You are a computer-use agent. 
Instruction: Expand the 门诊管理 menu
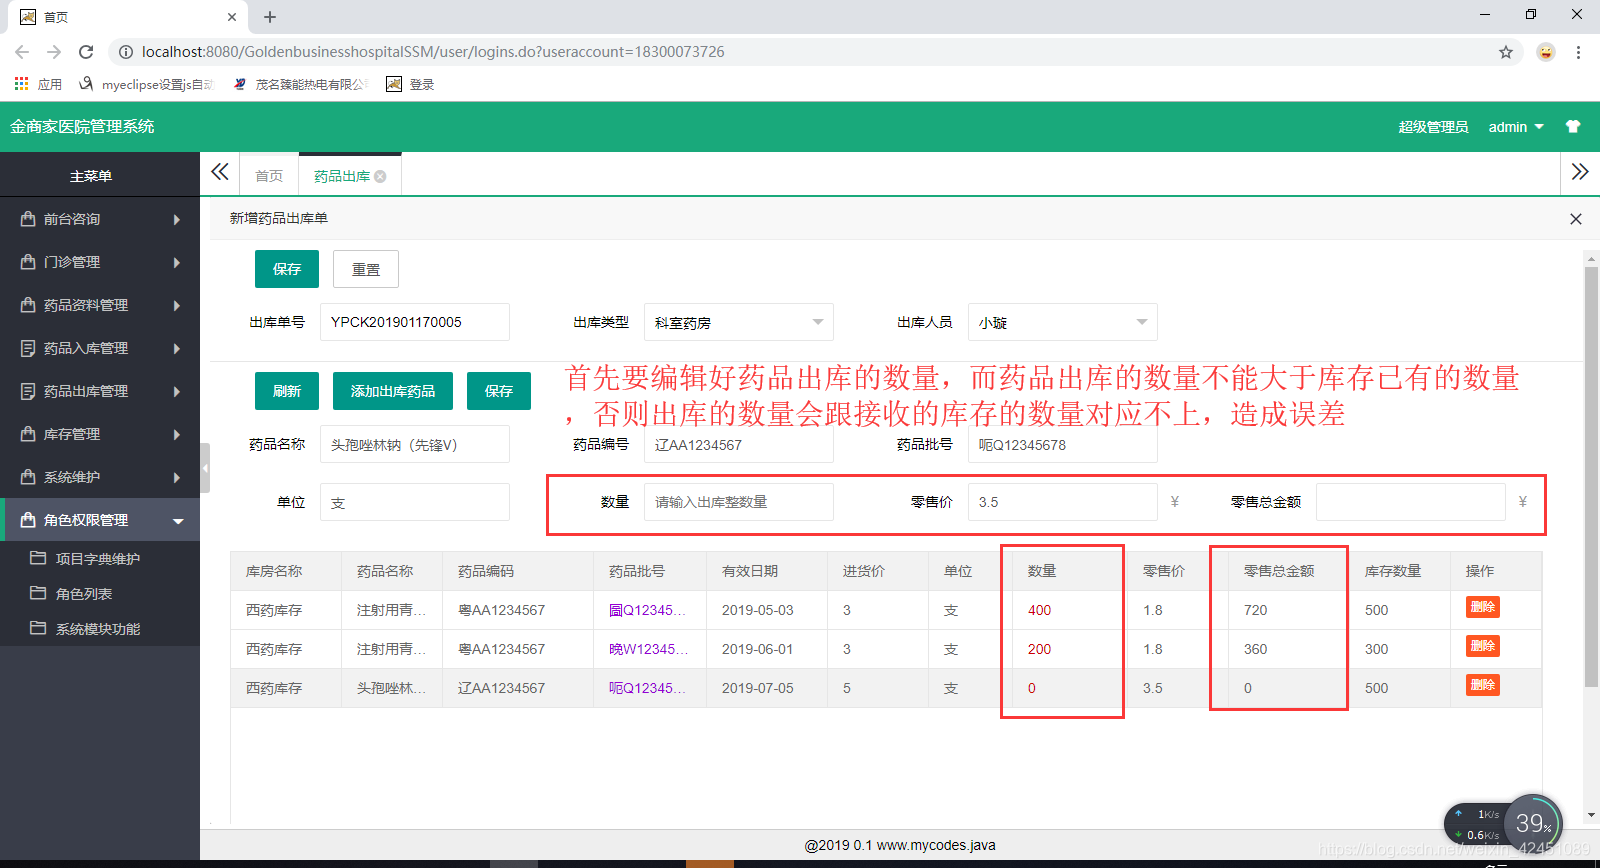pyautogui.click(x=177, y=262)
